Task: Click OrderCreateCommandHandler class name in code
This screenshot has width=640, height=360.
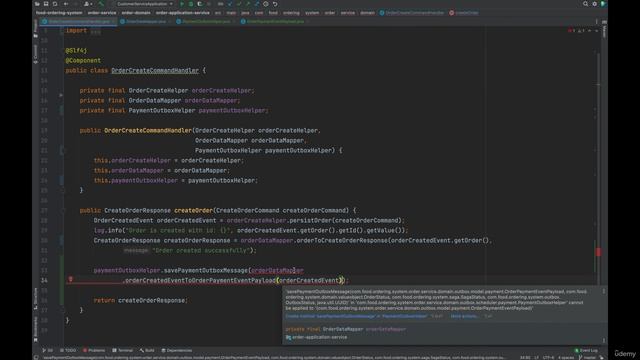Action: tap(155, 71)
